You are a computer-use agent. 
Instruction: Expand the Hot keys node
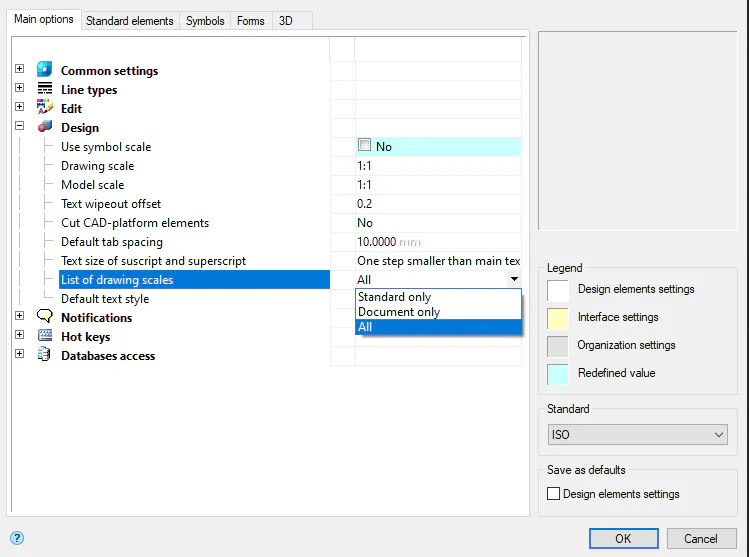(x=20, y=334)
